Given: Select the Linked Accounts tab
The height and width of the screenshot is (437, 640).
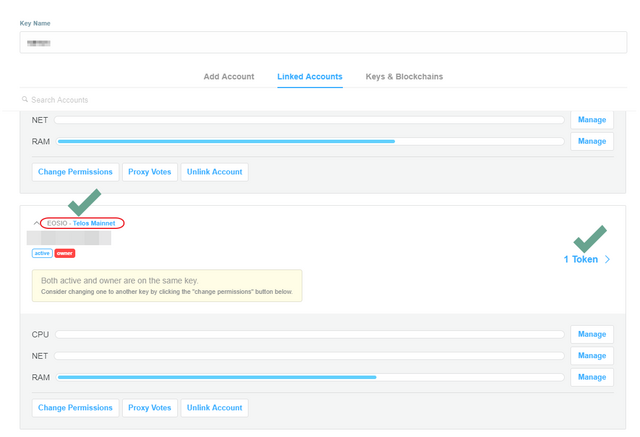Looking at the screenshot, I should pos(310,76).
